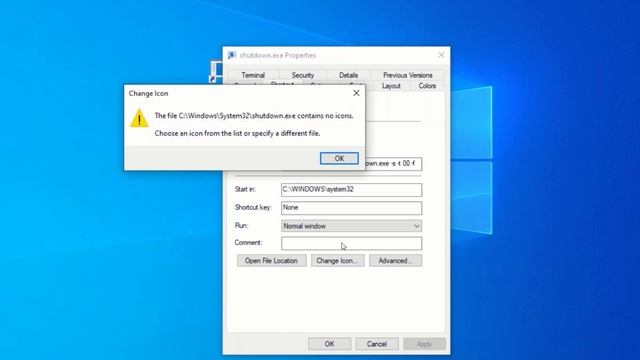Viewport: 640px width, 360px height.
Task: Click the 'Run:' label
Action: pos(241,225)
